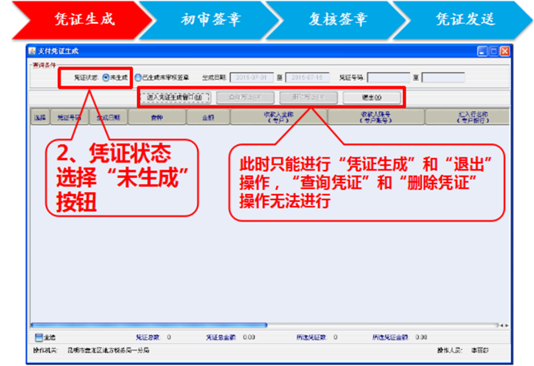Image resolution: width=534 pixels, height=366 pixels.
Task: Maximize the 支付凭证生成 window
Action: [x=493, y=51]
